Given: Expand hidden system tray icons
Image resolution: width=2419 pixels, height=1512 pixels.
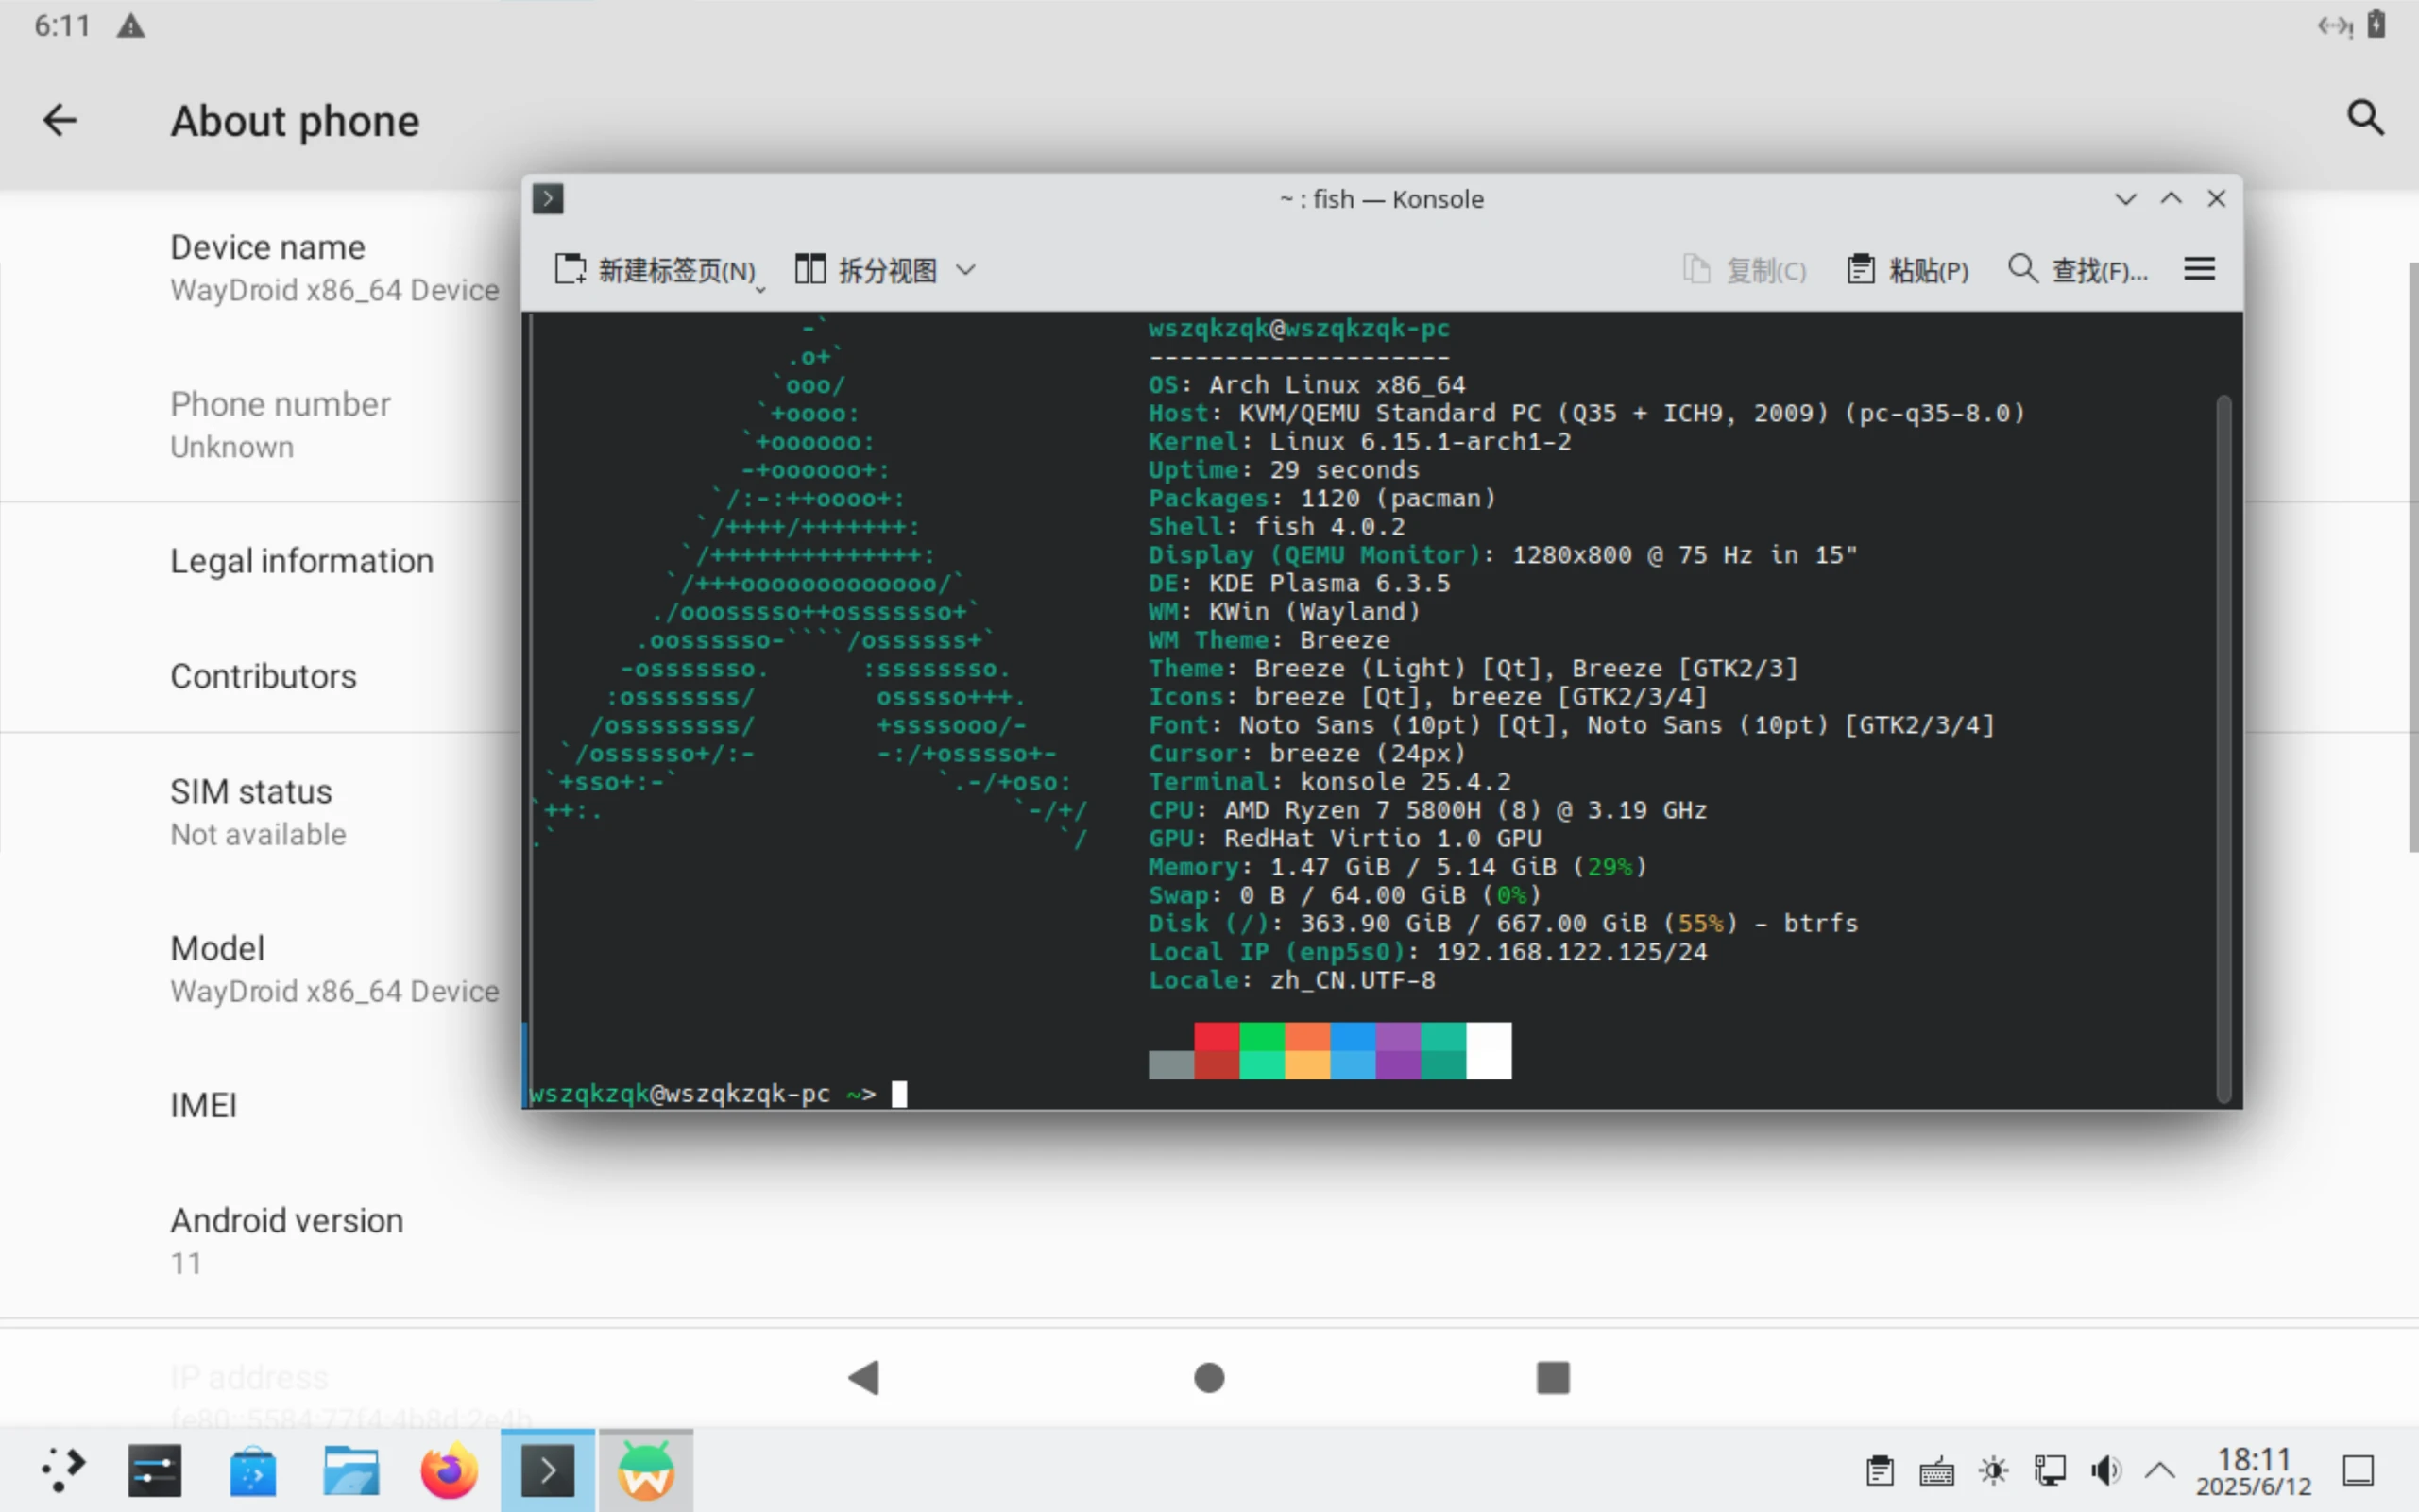Looking at the screenshot, I should (2160, 1471).
